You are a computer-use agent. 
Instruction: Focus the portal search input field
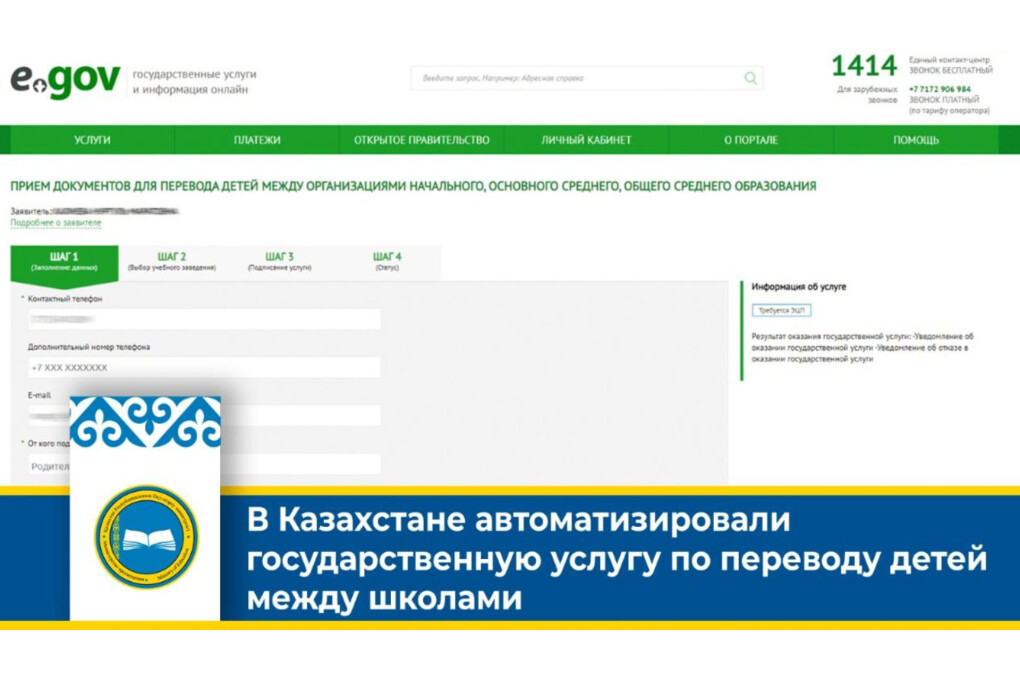[x=575, y=78]
